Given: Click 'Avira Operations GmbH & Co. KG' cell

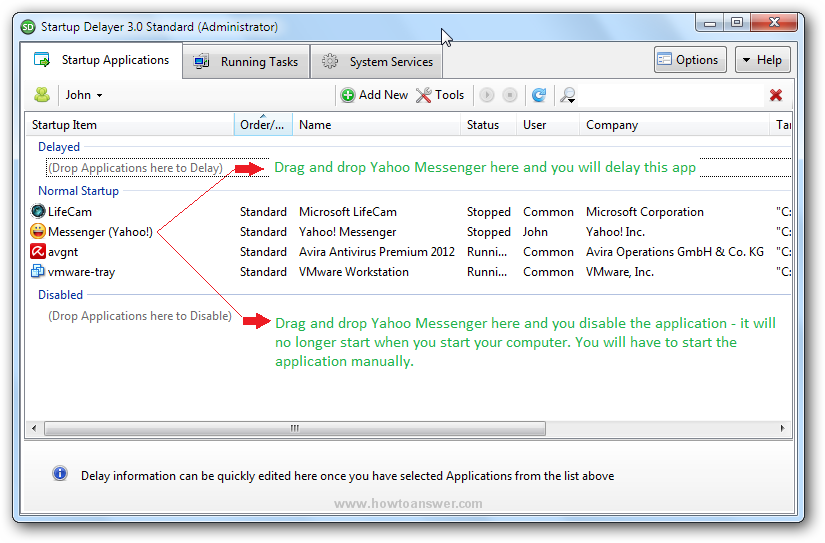Looking at the screenshot, I should (675, 252).
